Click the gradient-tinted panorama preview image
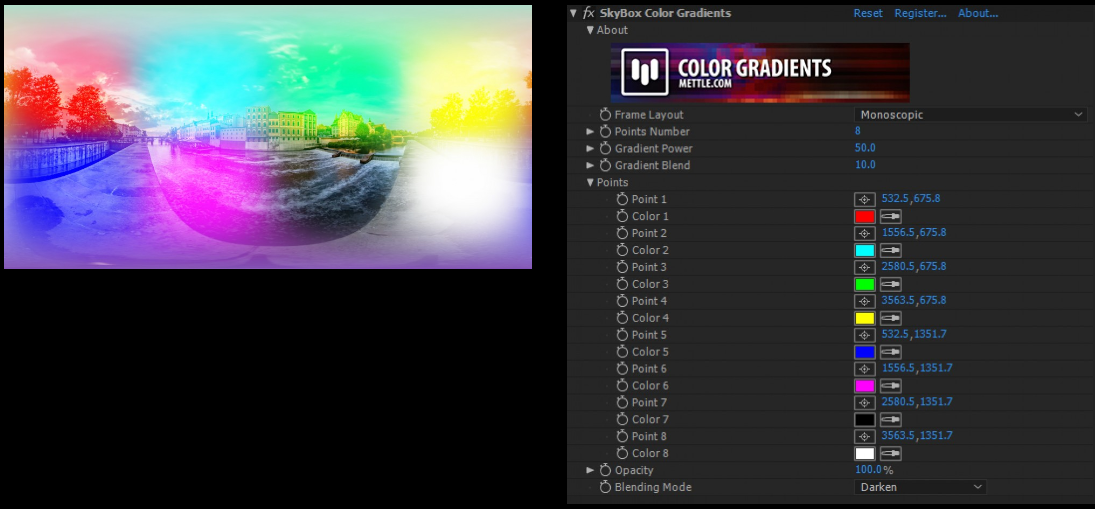1095x509 pixels. tap(268, 137)
